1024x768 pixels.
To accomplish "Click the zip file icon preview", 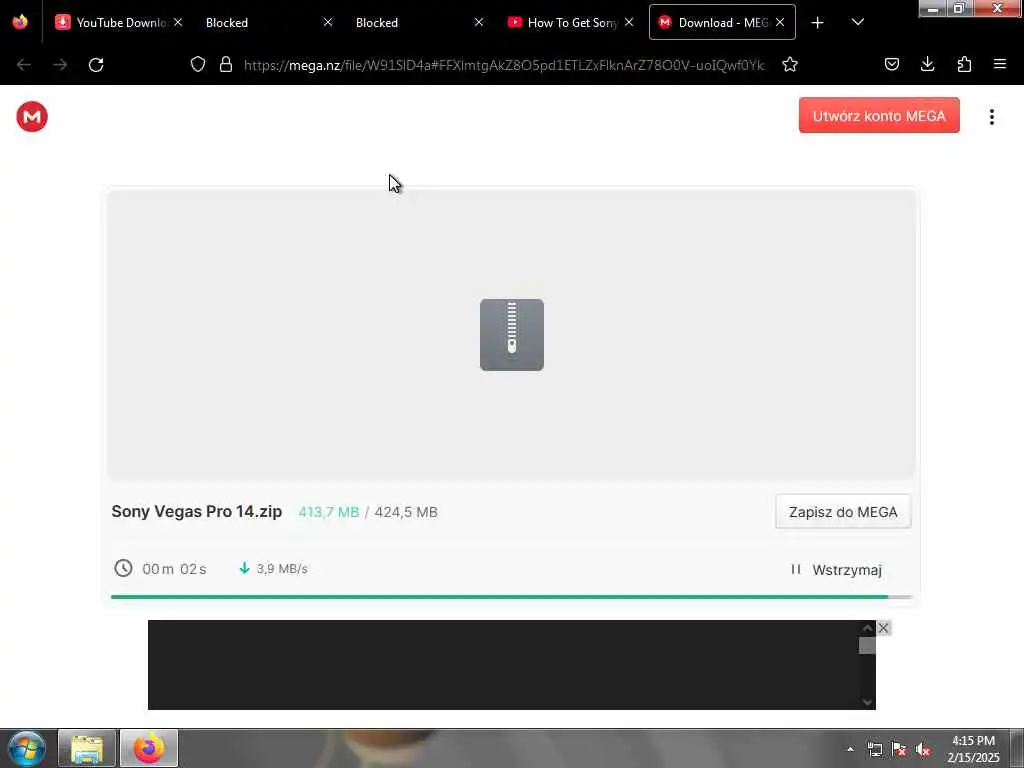I will (x=511, y=335).
